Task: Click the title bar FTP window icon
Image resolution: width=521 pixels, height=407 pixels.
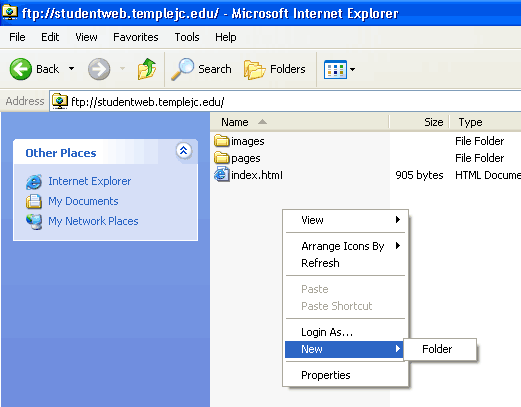Action: pyautogui.click(x=10, y=12)
